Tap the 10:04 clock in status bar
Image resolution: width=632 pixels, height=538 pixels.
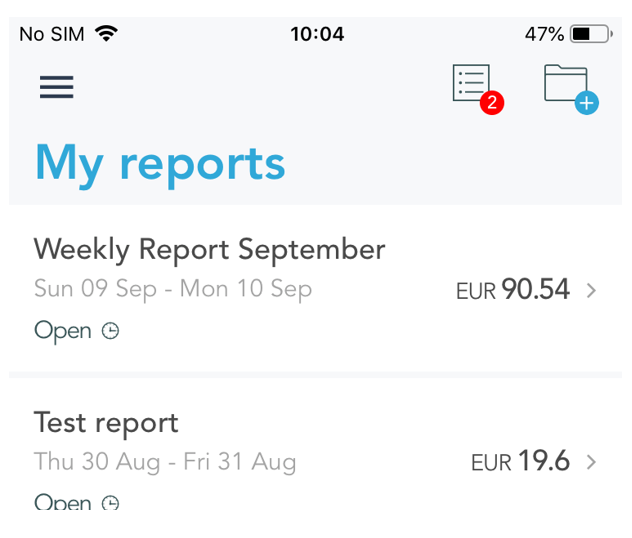(x=317, y=34)
